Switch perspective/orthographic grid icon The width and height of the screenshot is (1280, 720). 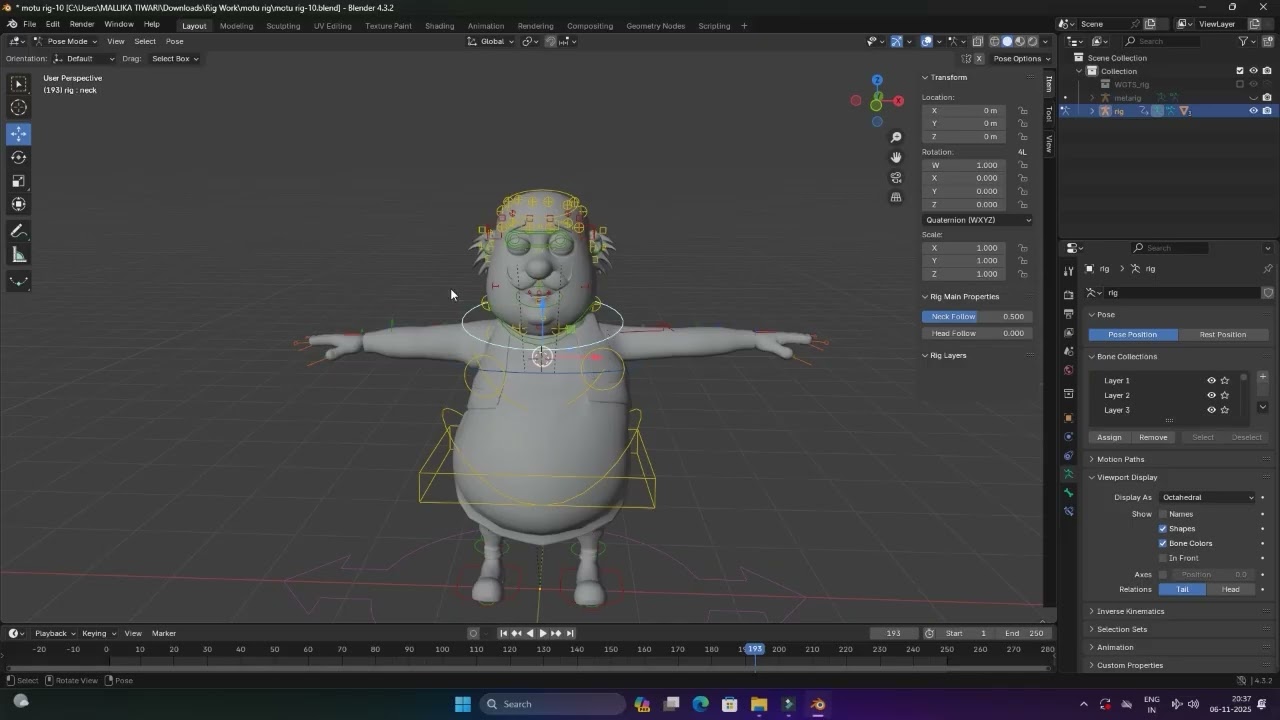click(896, 197)
